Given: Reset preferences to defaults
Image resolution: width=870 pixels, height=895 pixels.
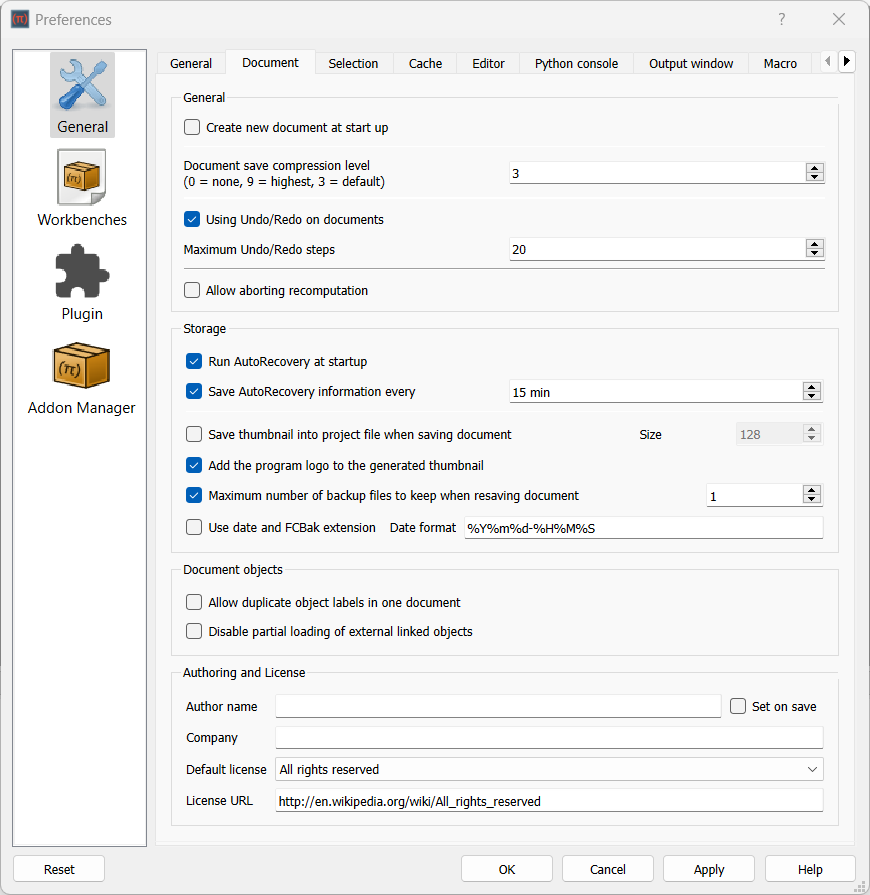Looking at the screenshot, I should [59, 868].
